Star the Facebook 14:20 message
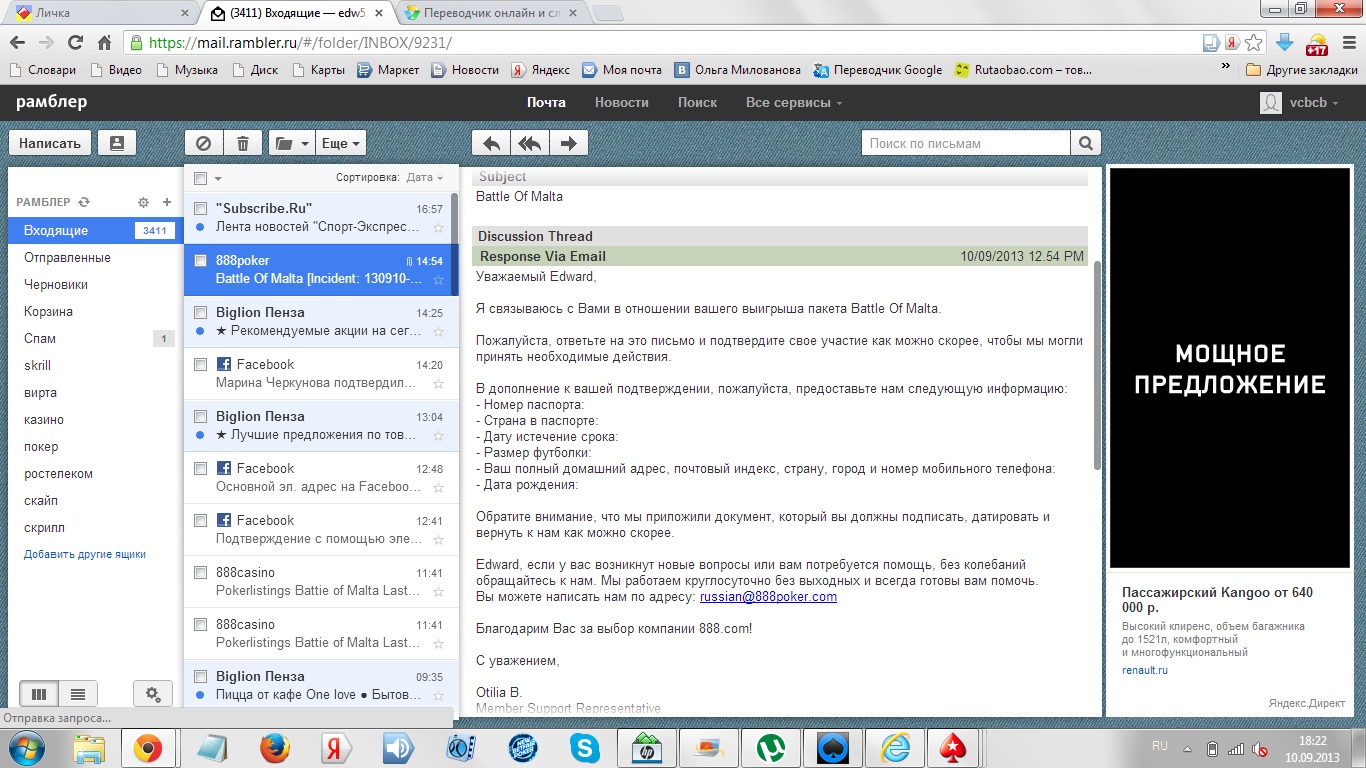1366x768 pixels. click(x=438, y=383)
